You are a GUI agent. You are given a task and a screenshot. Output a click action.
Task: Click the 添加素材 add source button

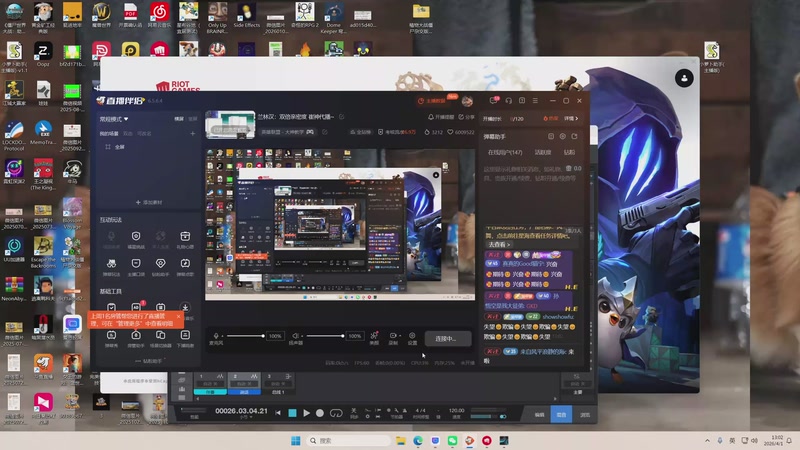[x=149, y=202]
